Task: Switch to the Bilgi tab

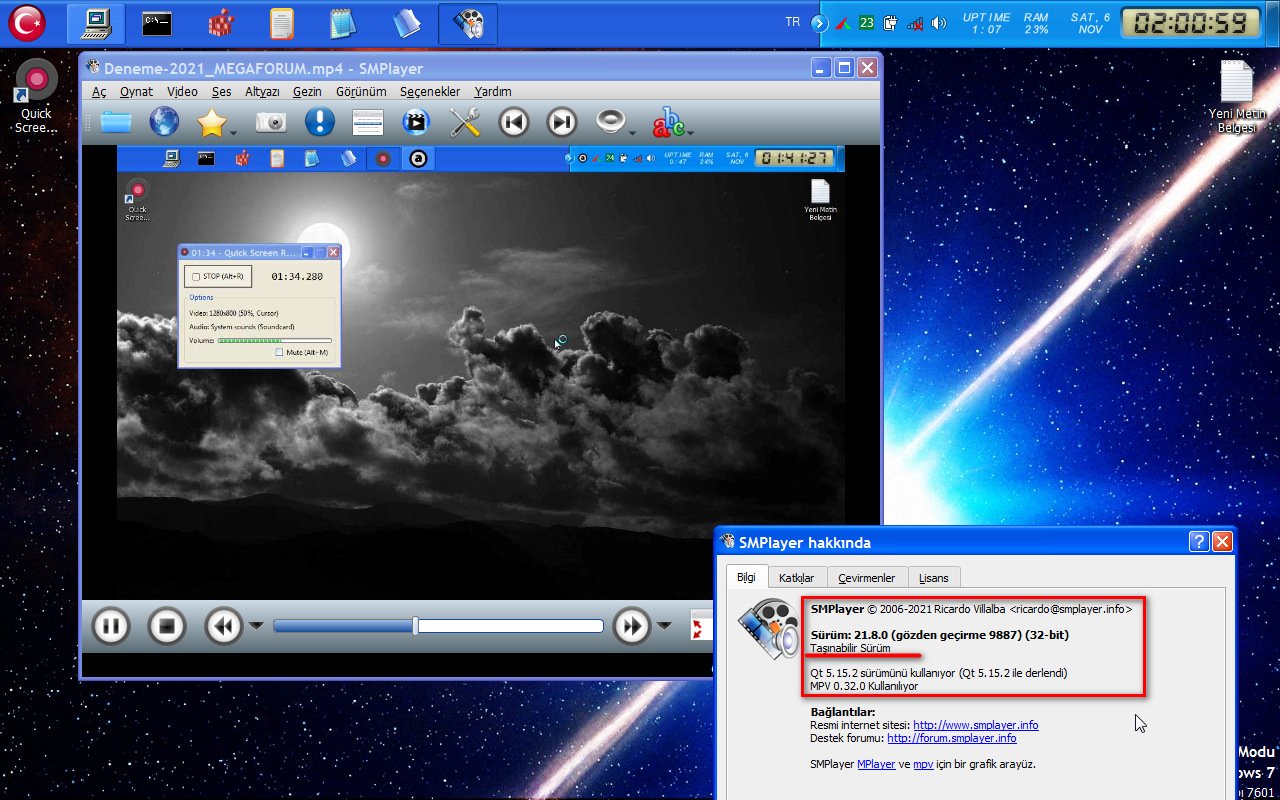Action: (x=747, y=577)
